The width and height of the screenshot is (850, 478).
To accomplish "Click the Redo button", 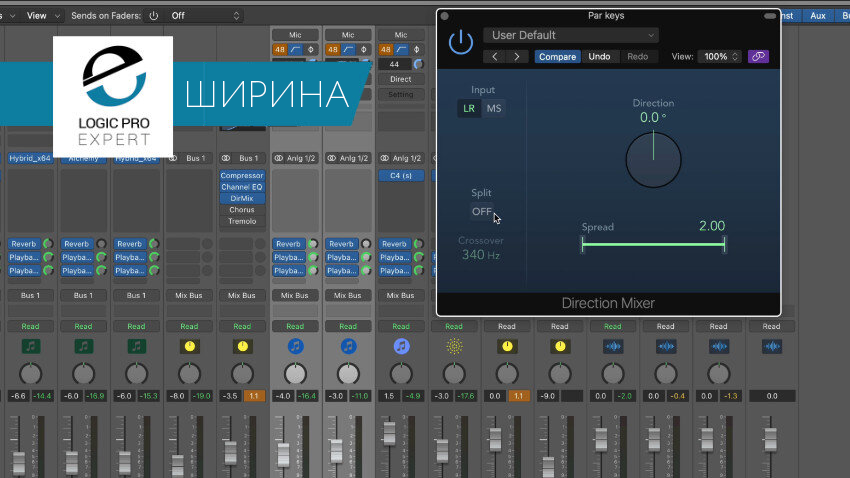I will tap(638, 56).
